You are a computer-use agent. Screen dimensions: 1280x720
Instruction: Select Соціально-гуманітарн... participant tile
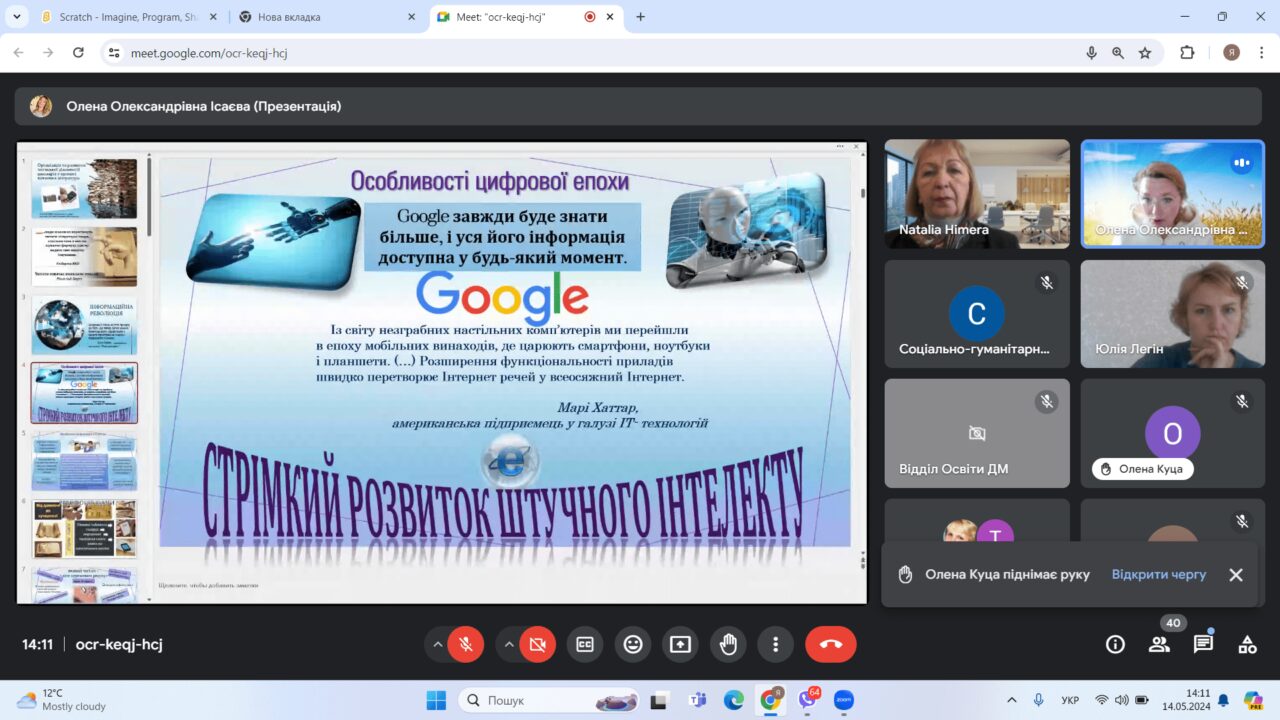[977, 314]
